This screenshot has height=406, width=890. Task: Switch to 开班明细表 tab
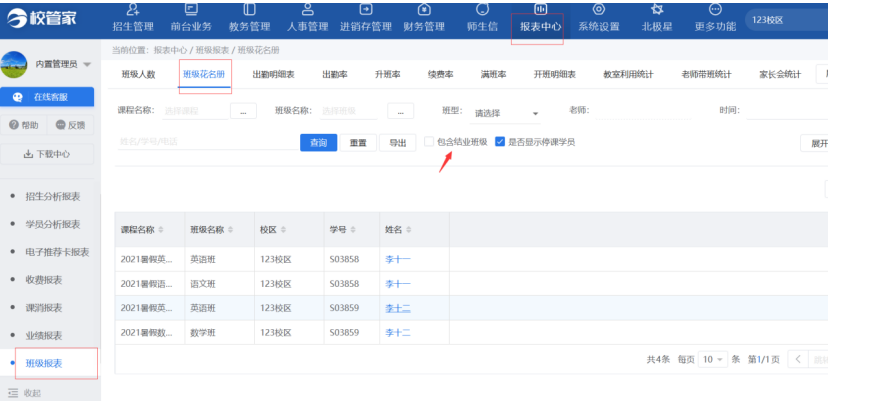point(555,74)
